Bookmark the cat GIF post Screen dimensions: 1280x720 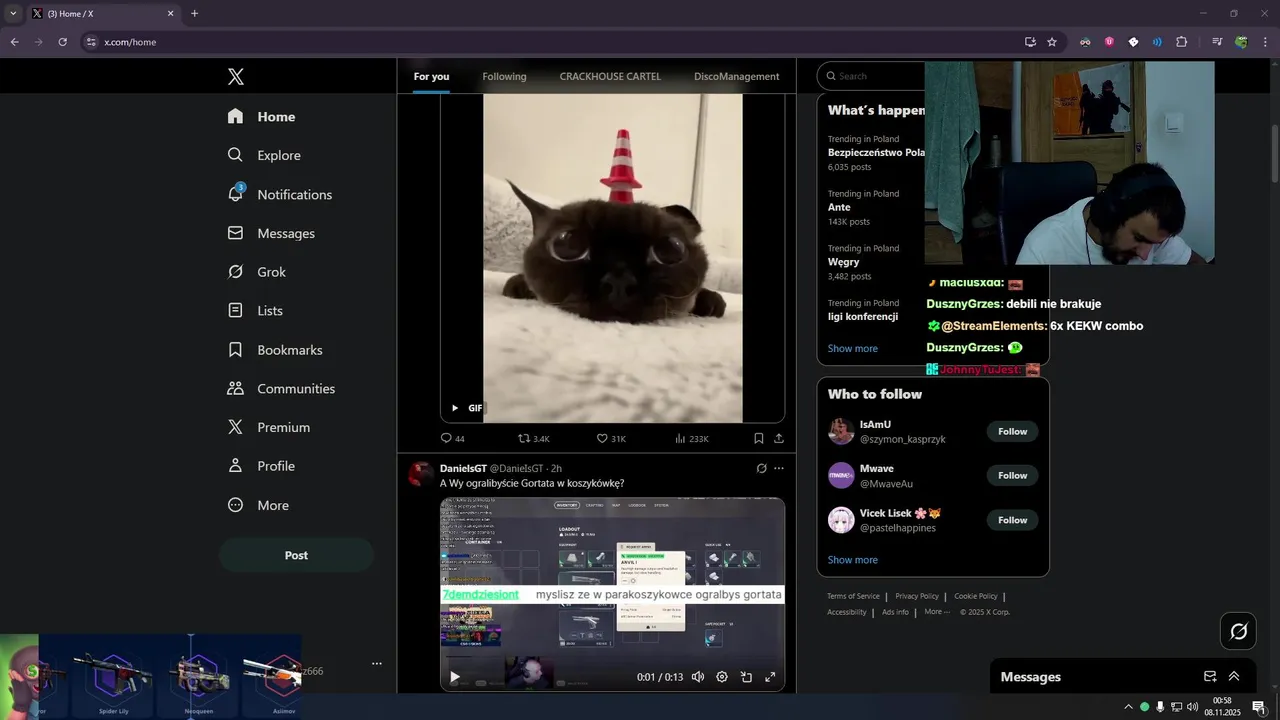(759, 438)
